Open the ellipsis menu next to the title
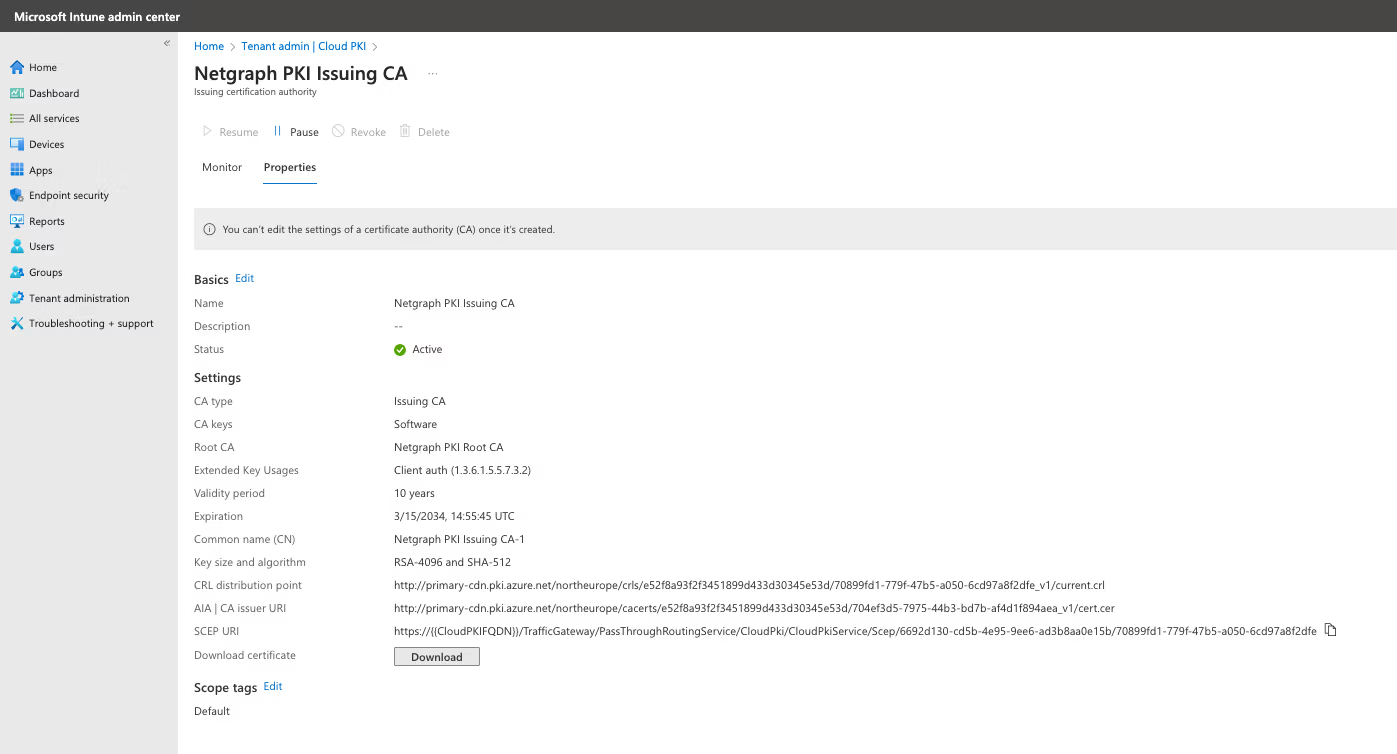 click(433, 74)
